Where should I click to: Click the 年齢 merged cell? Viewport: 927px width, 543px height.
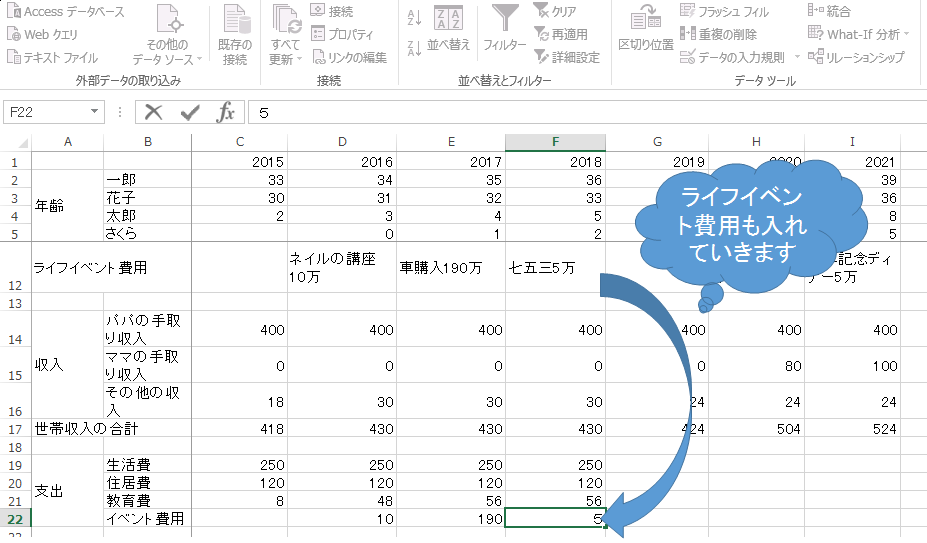(x=67, y=206)
